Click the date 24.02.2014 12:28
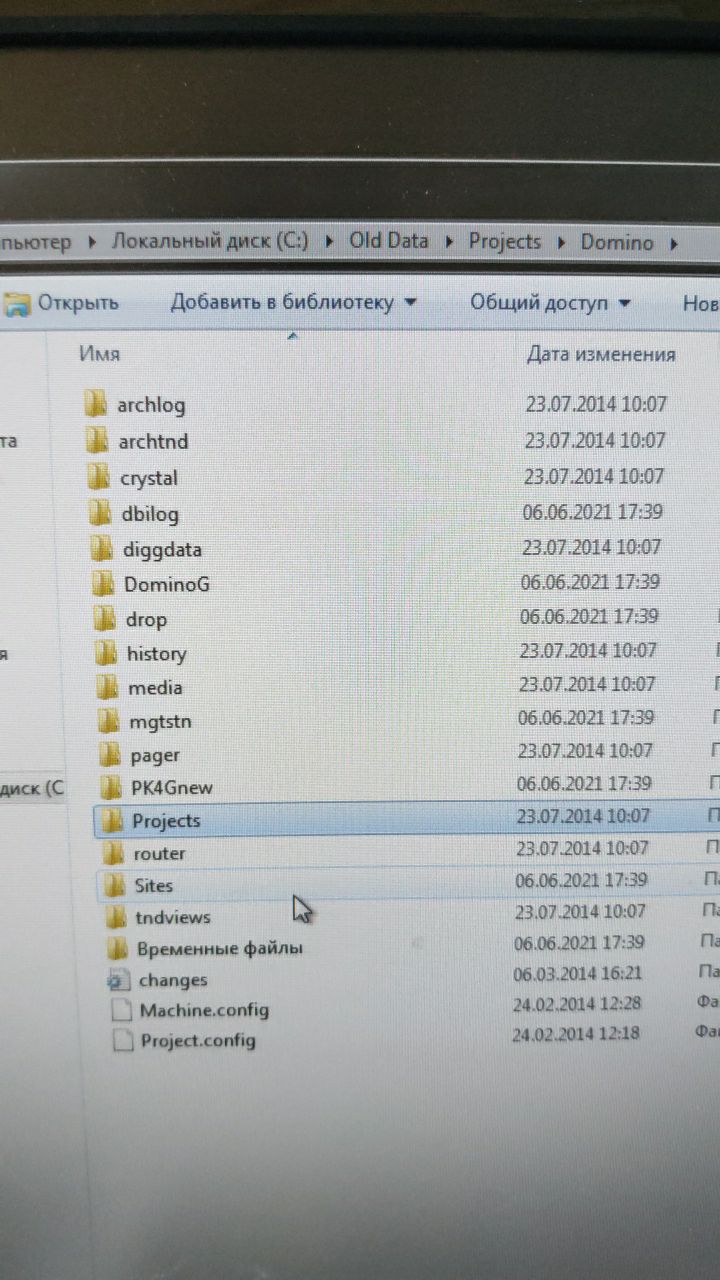 click(577, 1004)
